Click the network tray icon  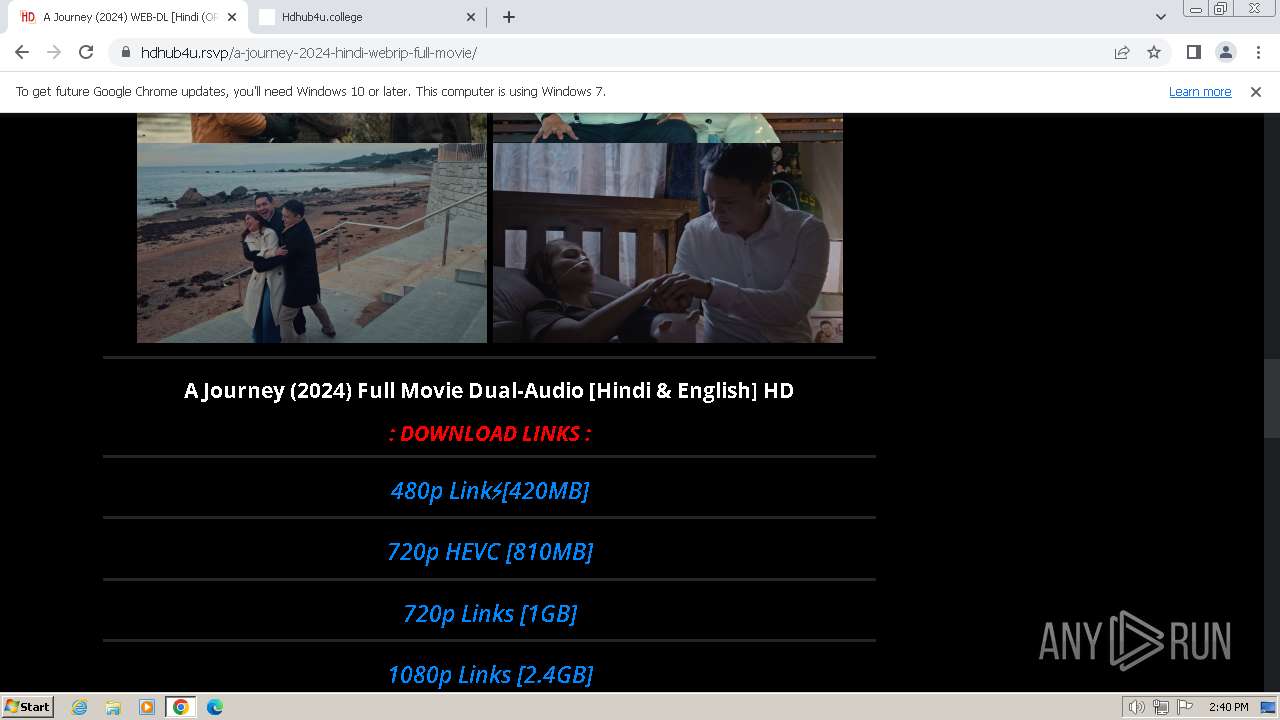tap(1161, 707)
